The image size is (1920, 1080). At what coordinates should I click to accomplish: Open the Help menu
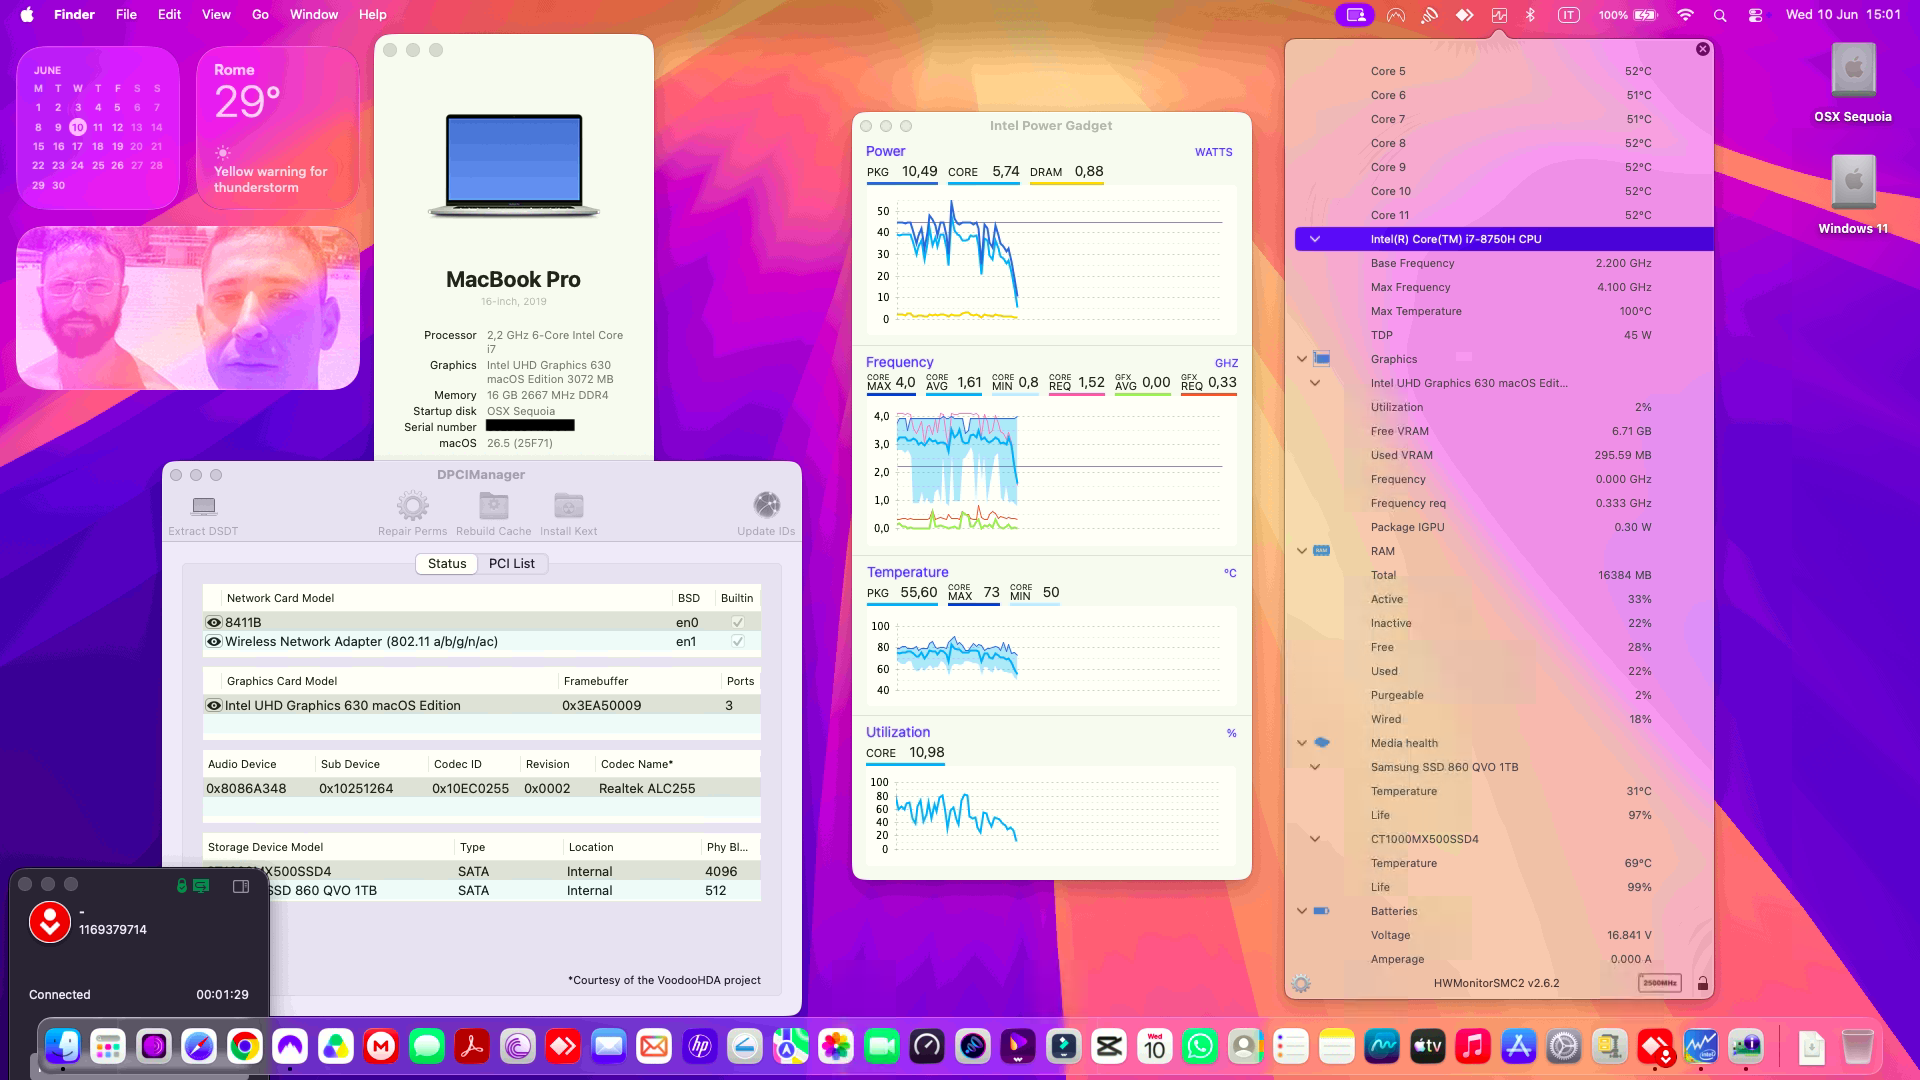coord(372,15)
